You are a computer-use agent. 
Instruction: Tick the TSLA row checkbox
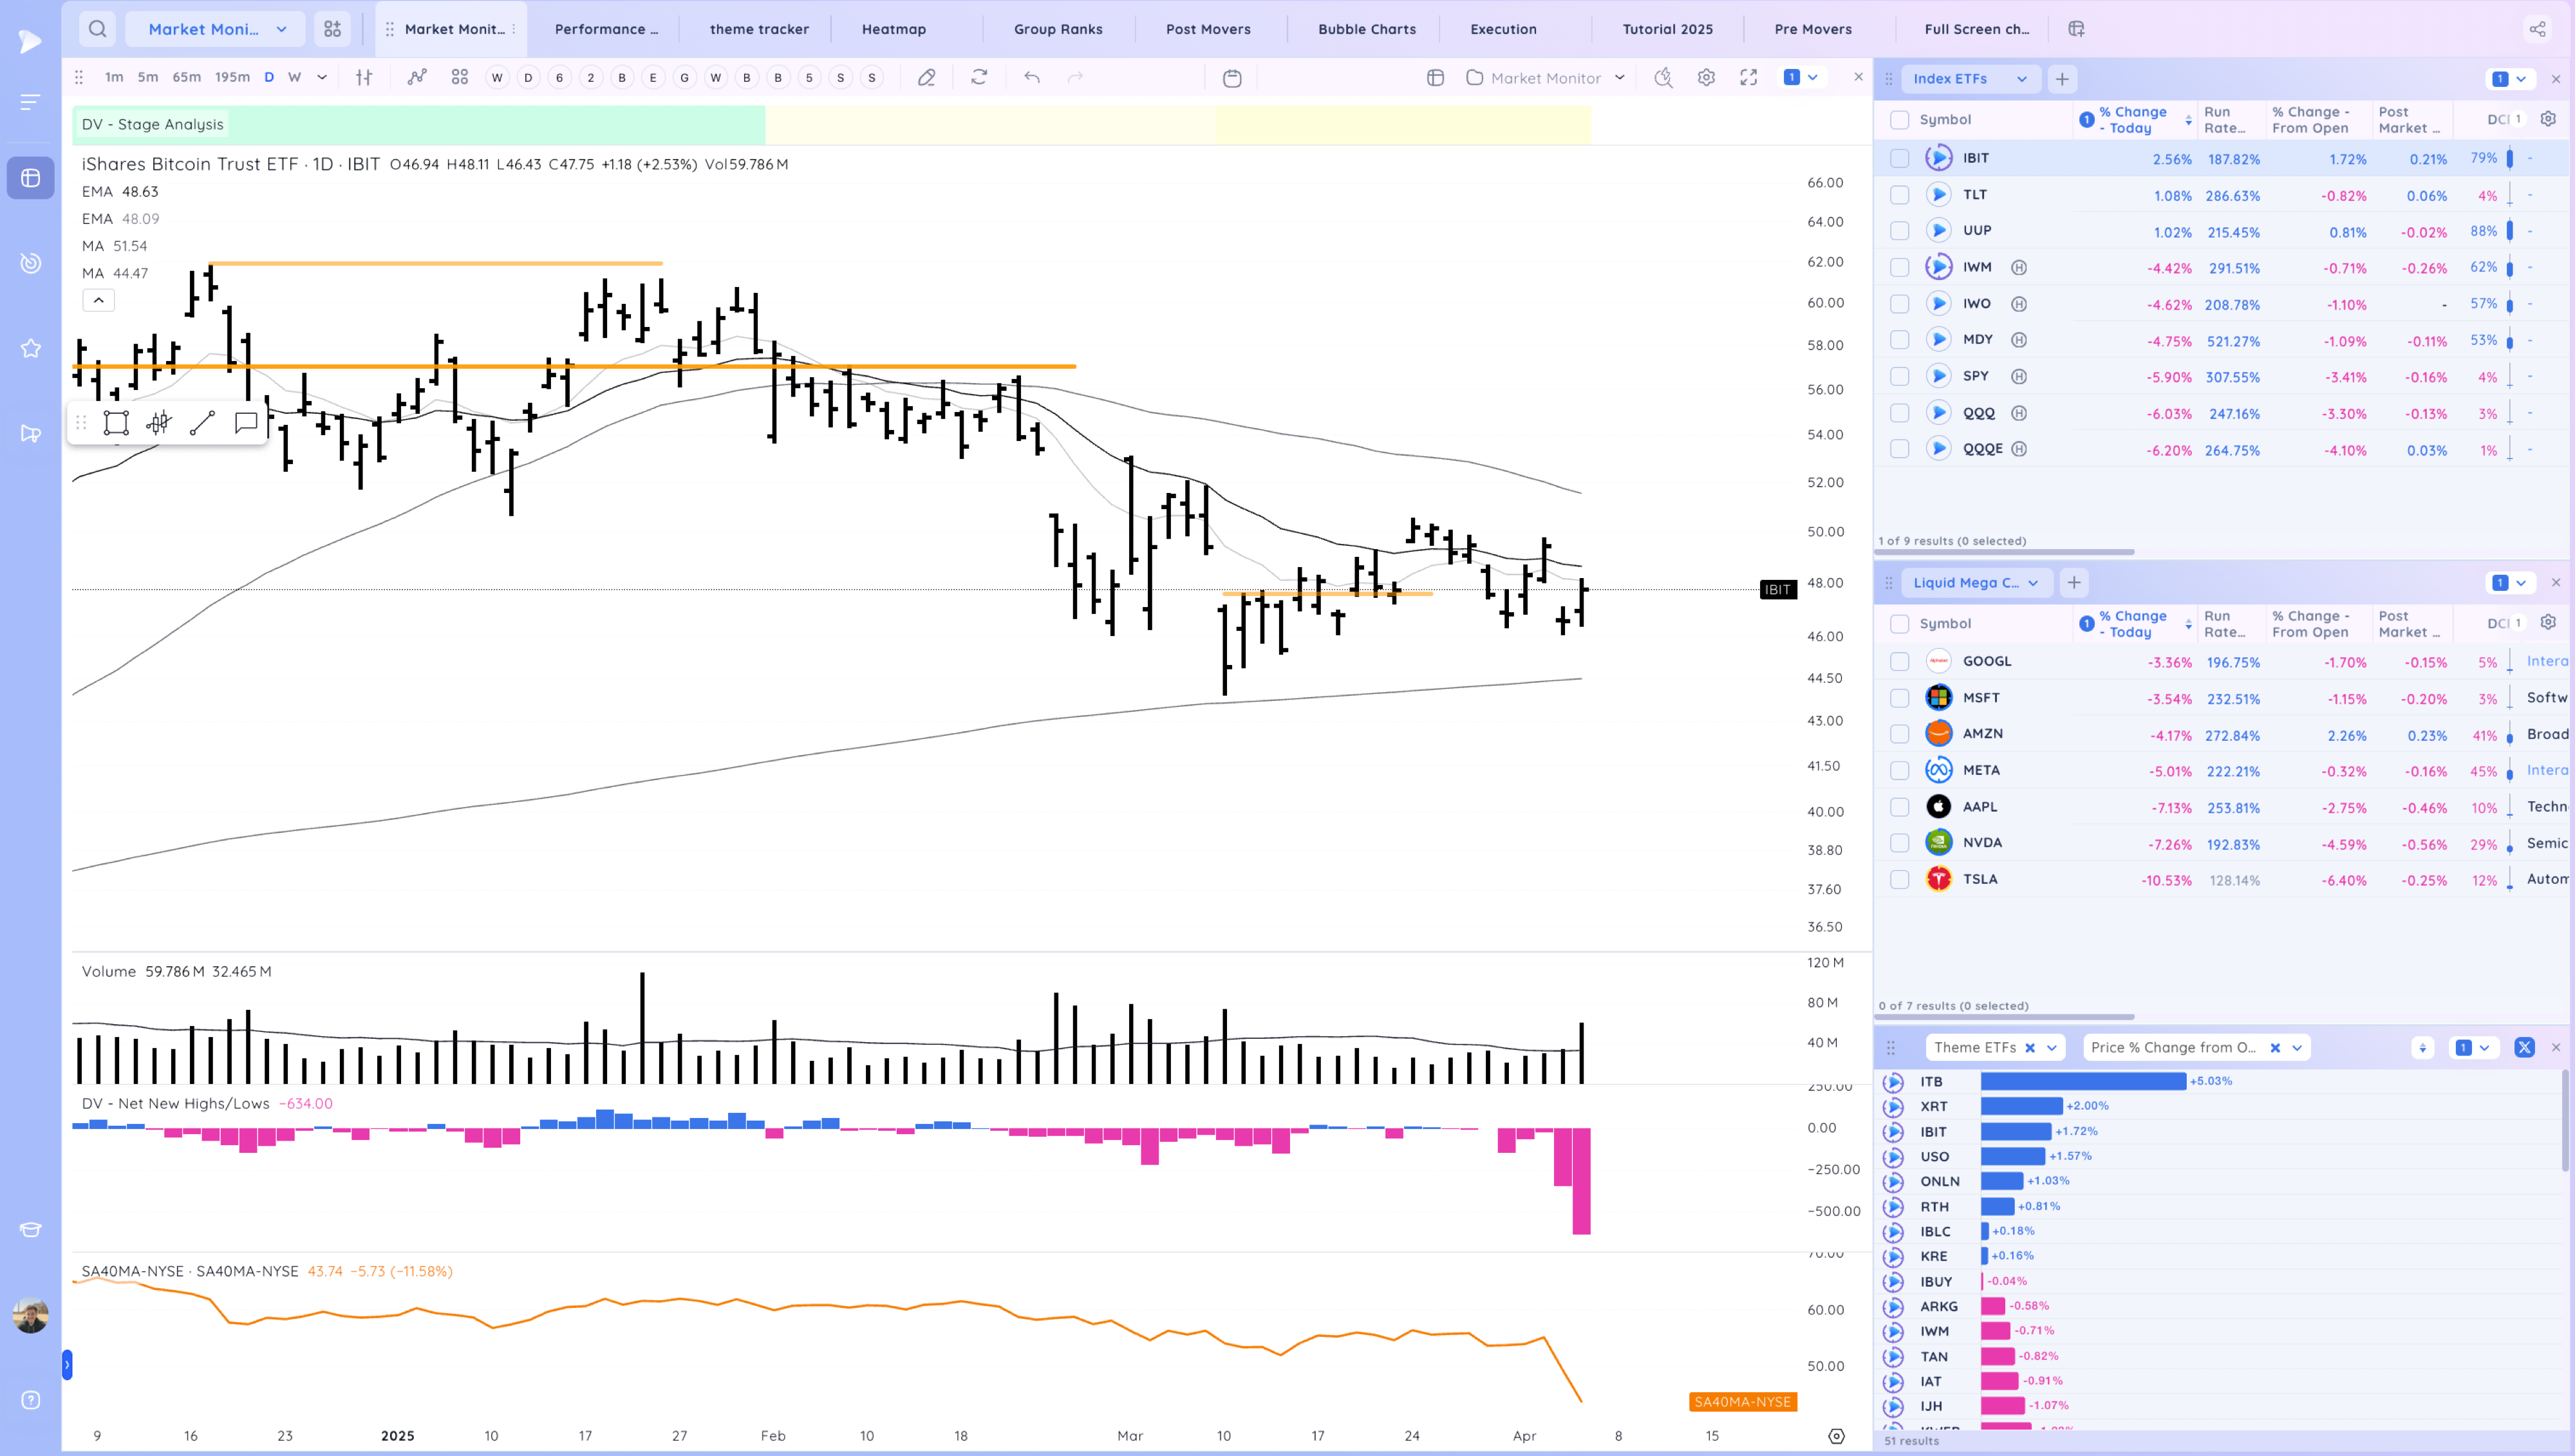(x=1899, y=880)
